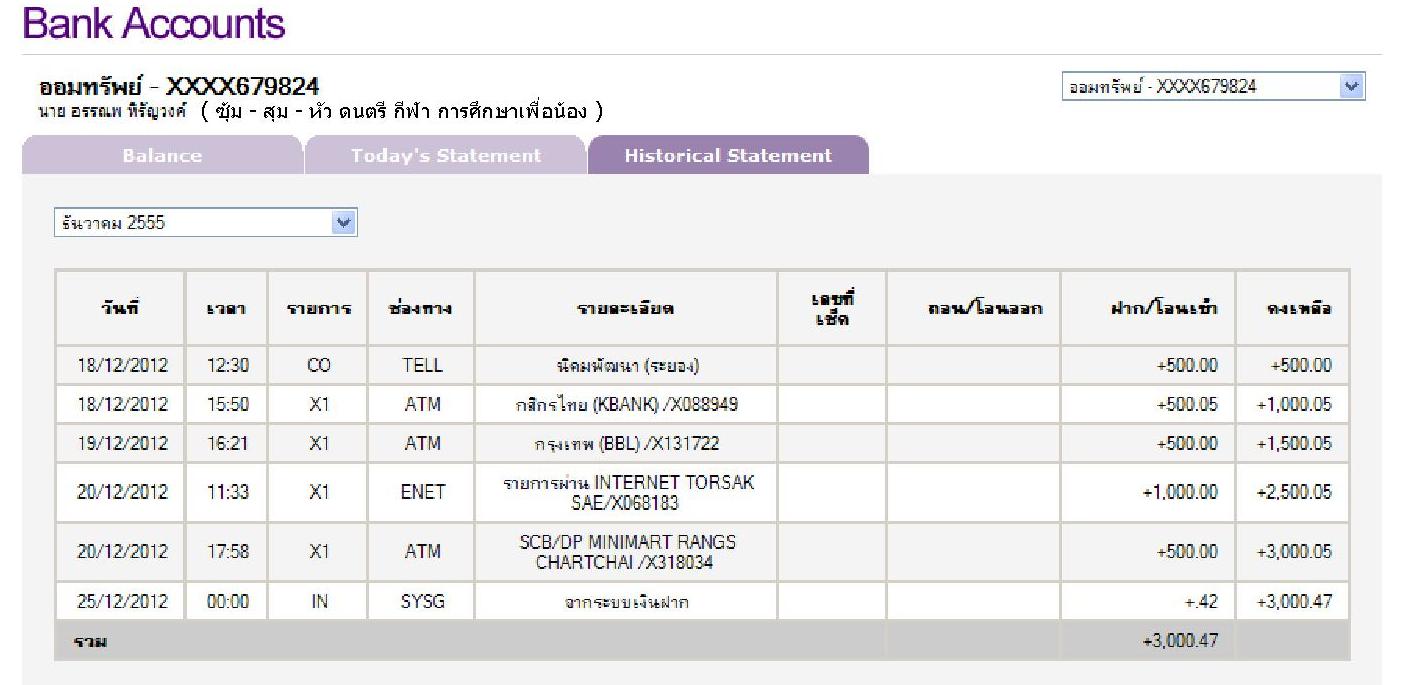The width and height of the screenshot is (1401, 685).
Task: Click the ENET channel cell
Action: point(422,492)
